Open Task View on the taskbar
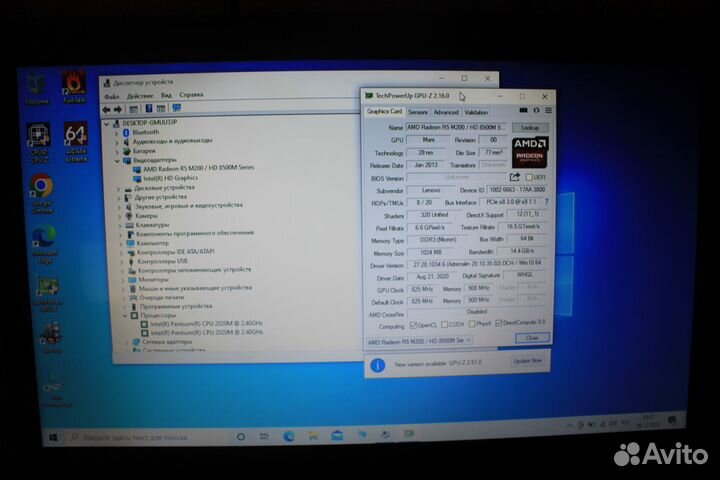Viewport: 720px width, 480px height. pyautogui.click(x=264, y=436)
